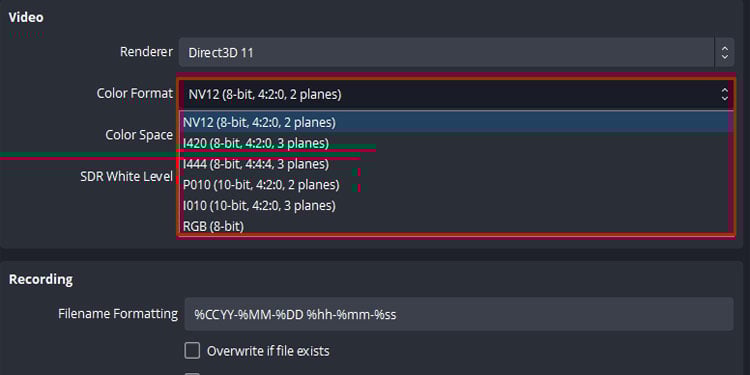
Task: Click the Video section heading
Action: click(26, 17)
